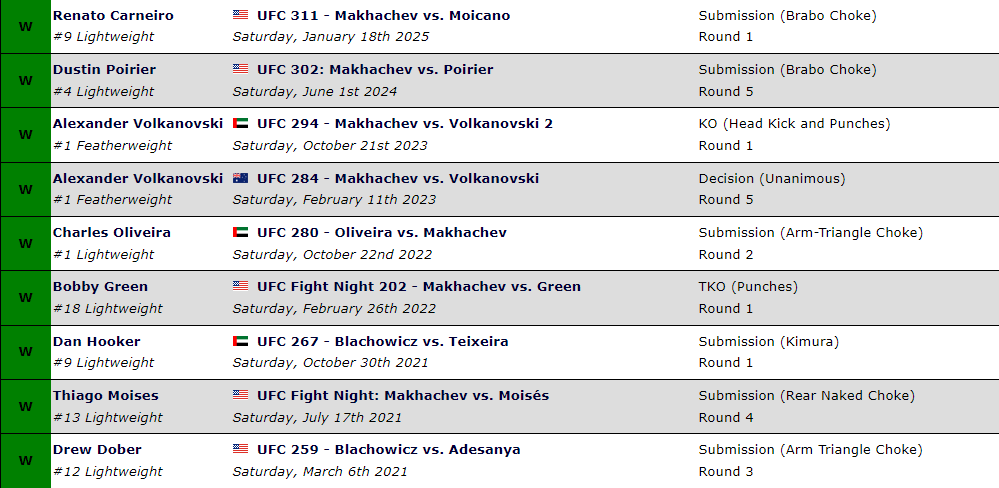Click the green W result cell for Thiago Moises
Viewport: 999px width, 488px height.
point(25,406)
